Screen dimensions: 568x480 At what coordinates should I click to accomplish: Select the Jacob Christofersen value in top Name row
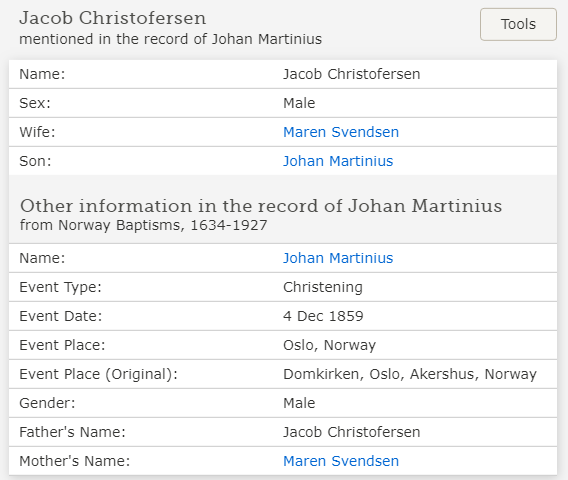tap(351, 74)
